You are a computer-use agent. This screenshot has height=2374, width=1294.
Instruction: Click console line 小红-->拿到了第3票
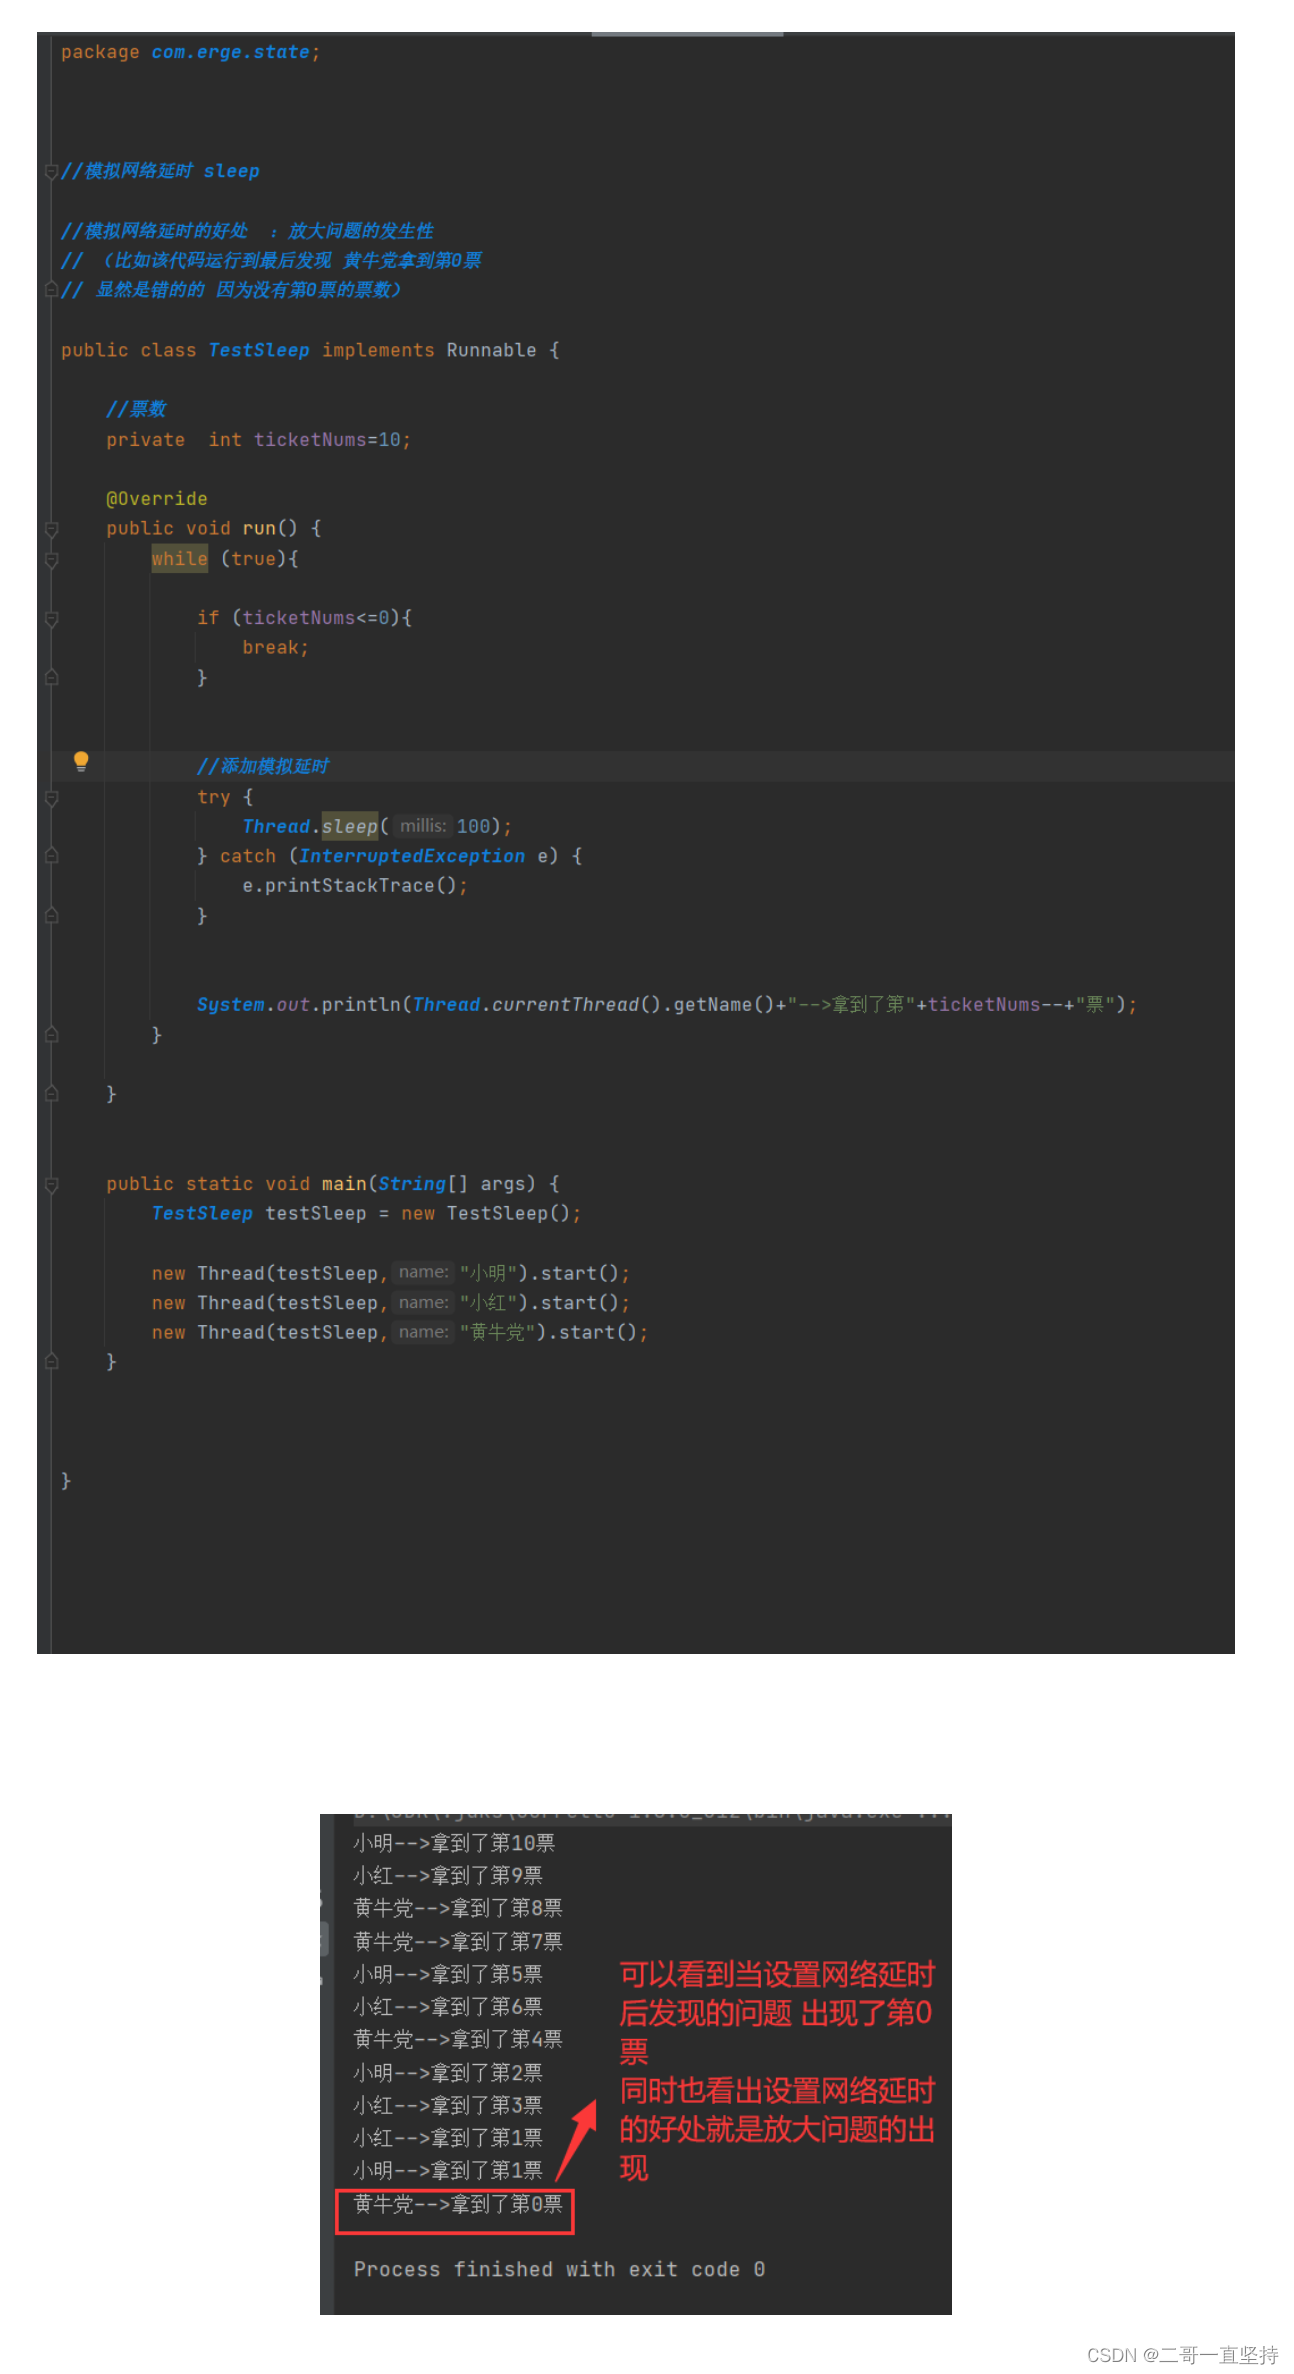(448, 2106)
